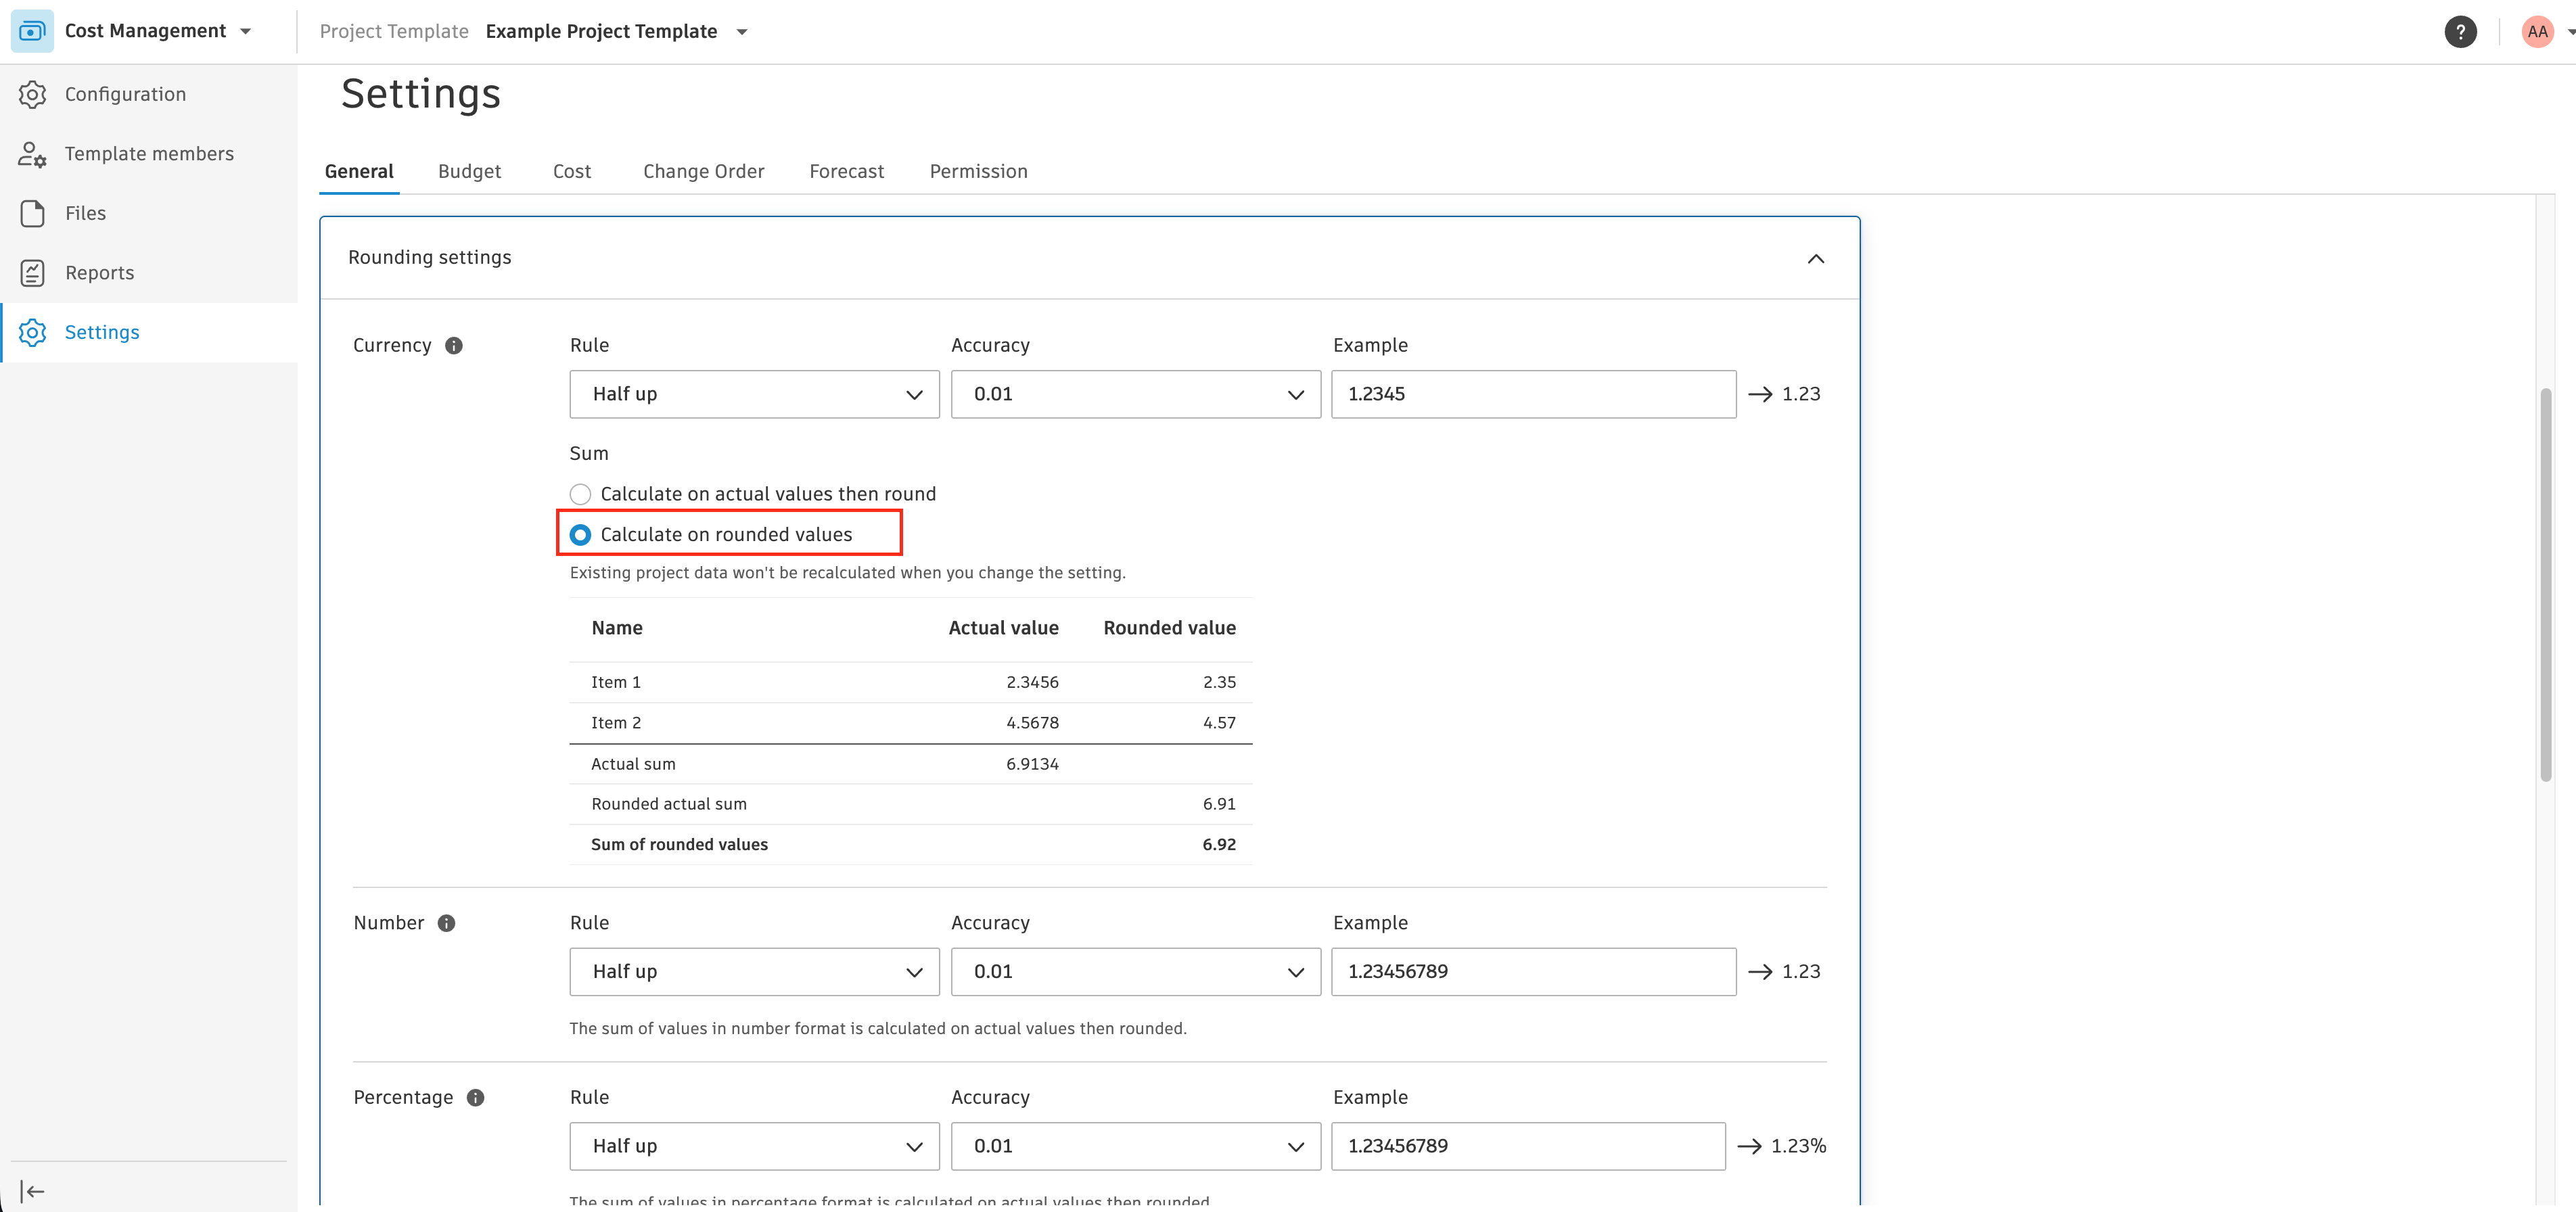Viewport: 2576px width, 1212px height.
Task: Switch to the Change Order tab
Action: pos(703,172)
